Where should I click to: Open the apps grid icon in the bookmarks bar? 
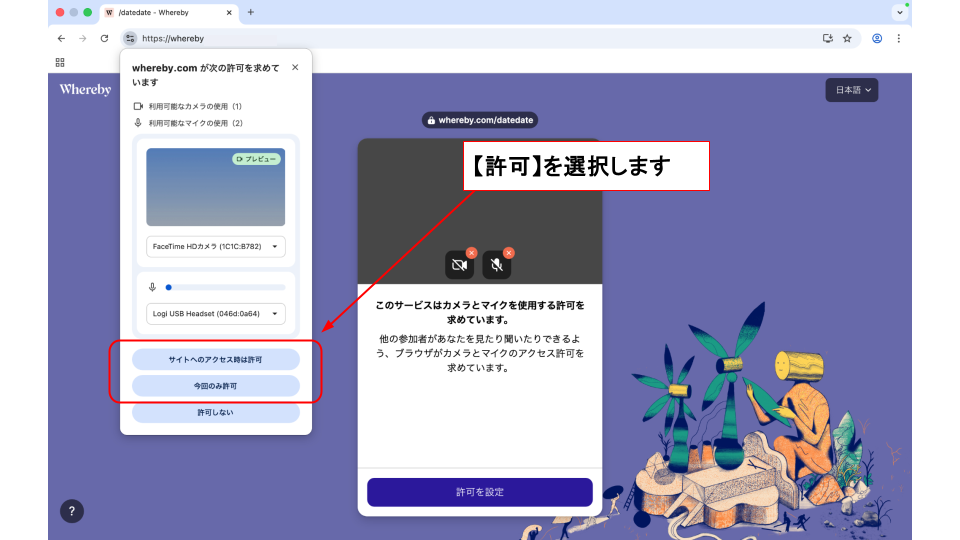point(61,62)
